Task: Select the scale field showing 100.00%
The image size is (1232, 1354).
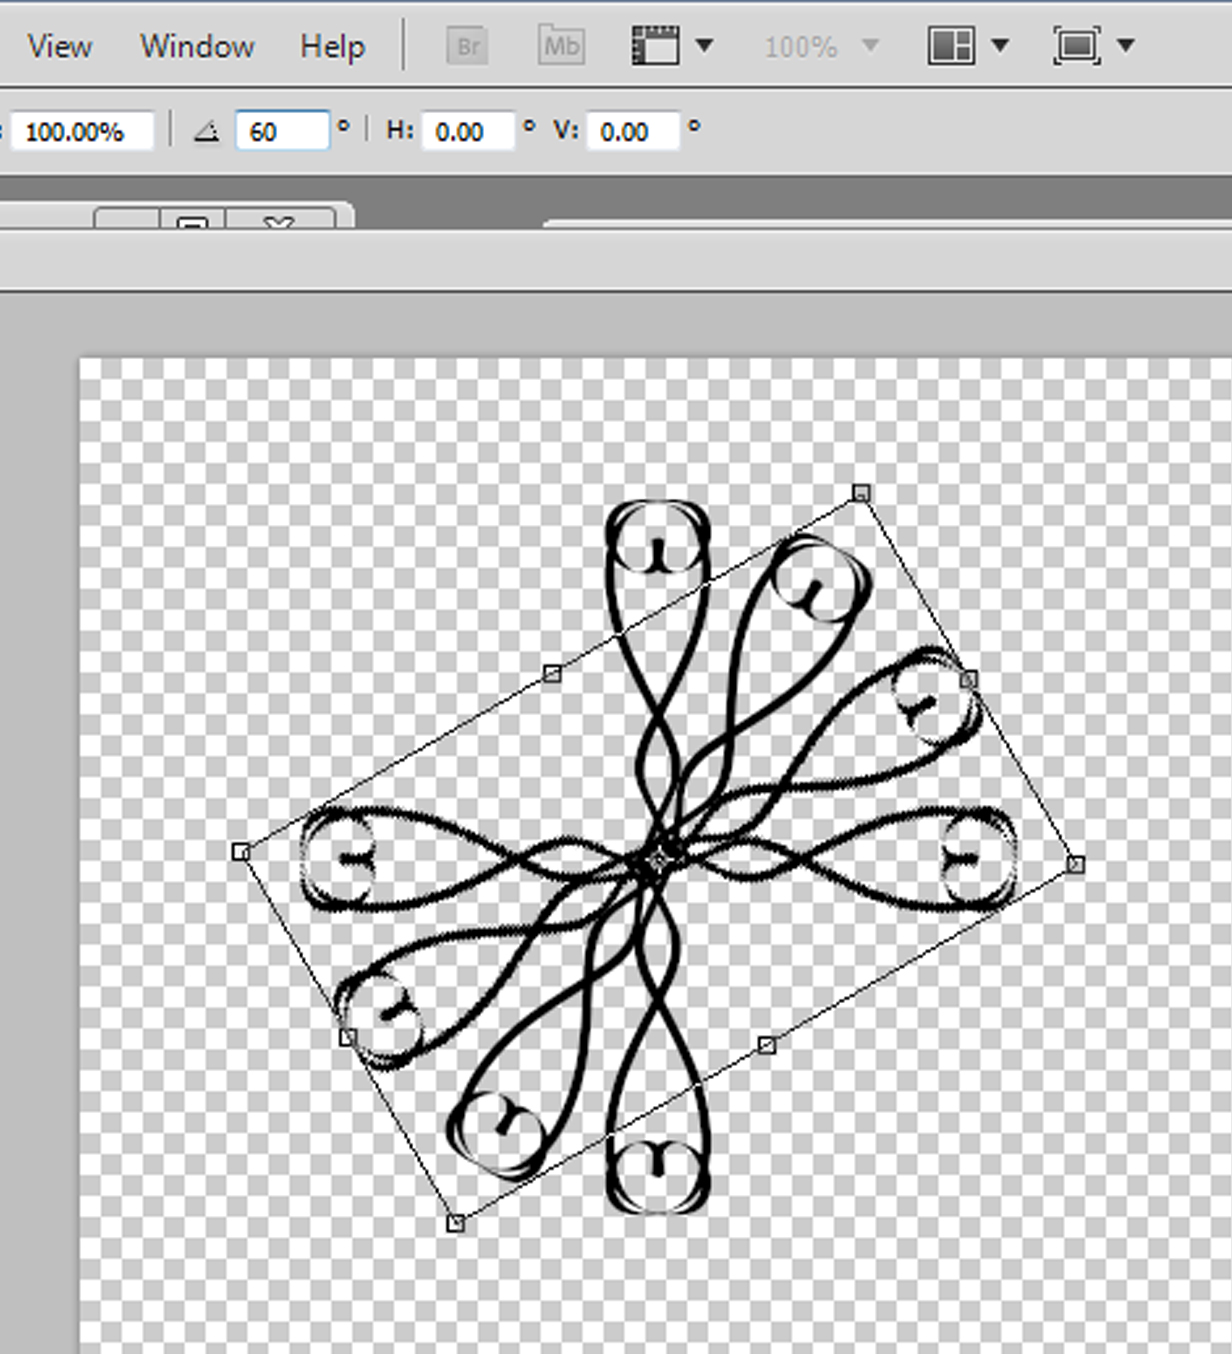Action: pos(80,129)
